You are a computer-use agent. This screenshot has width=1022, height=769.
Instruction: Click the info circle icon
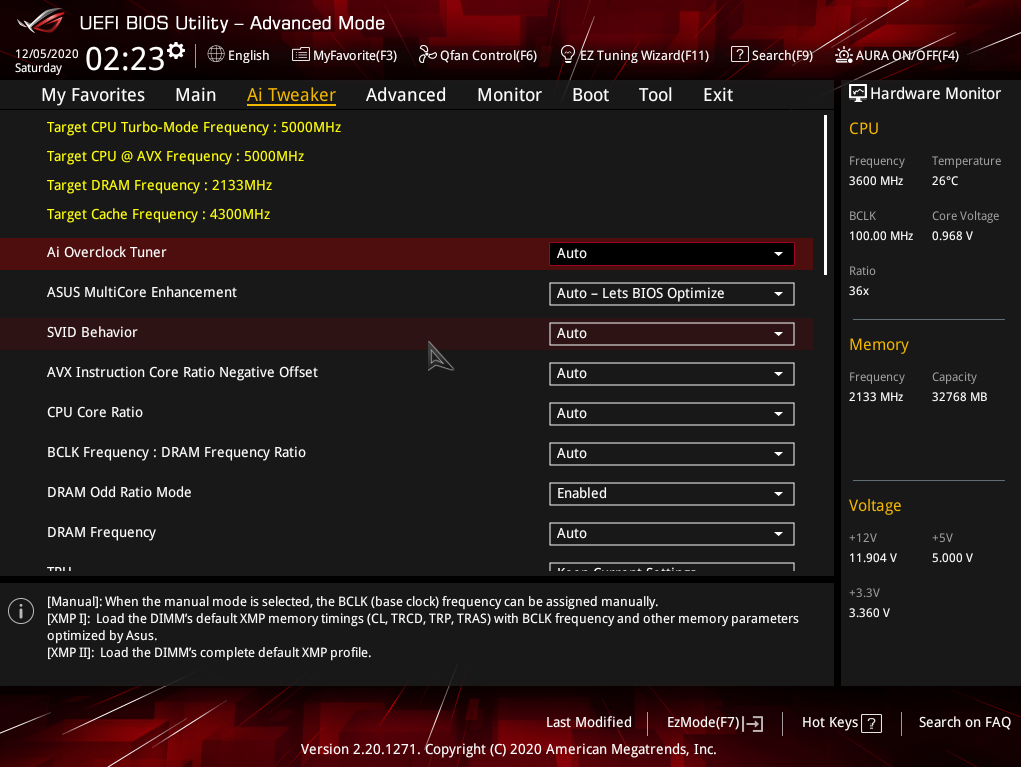click(21, 611)
